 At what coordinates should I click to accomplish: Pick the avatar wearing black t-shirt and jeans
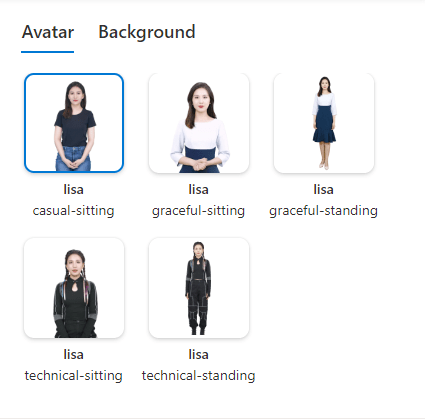74,123
